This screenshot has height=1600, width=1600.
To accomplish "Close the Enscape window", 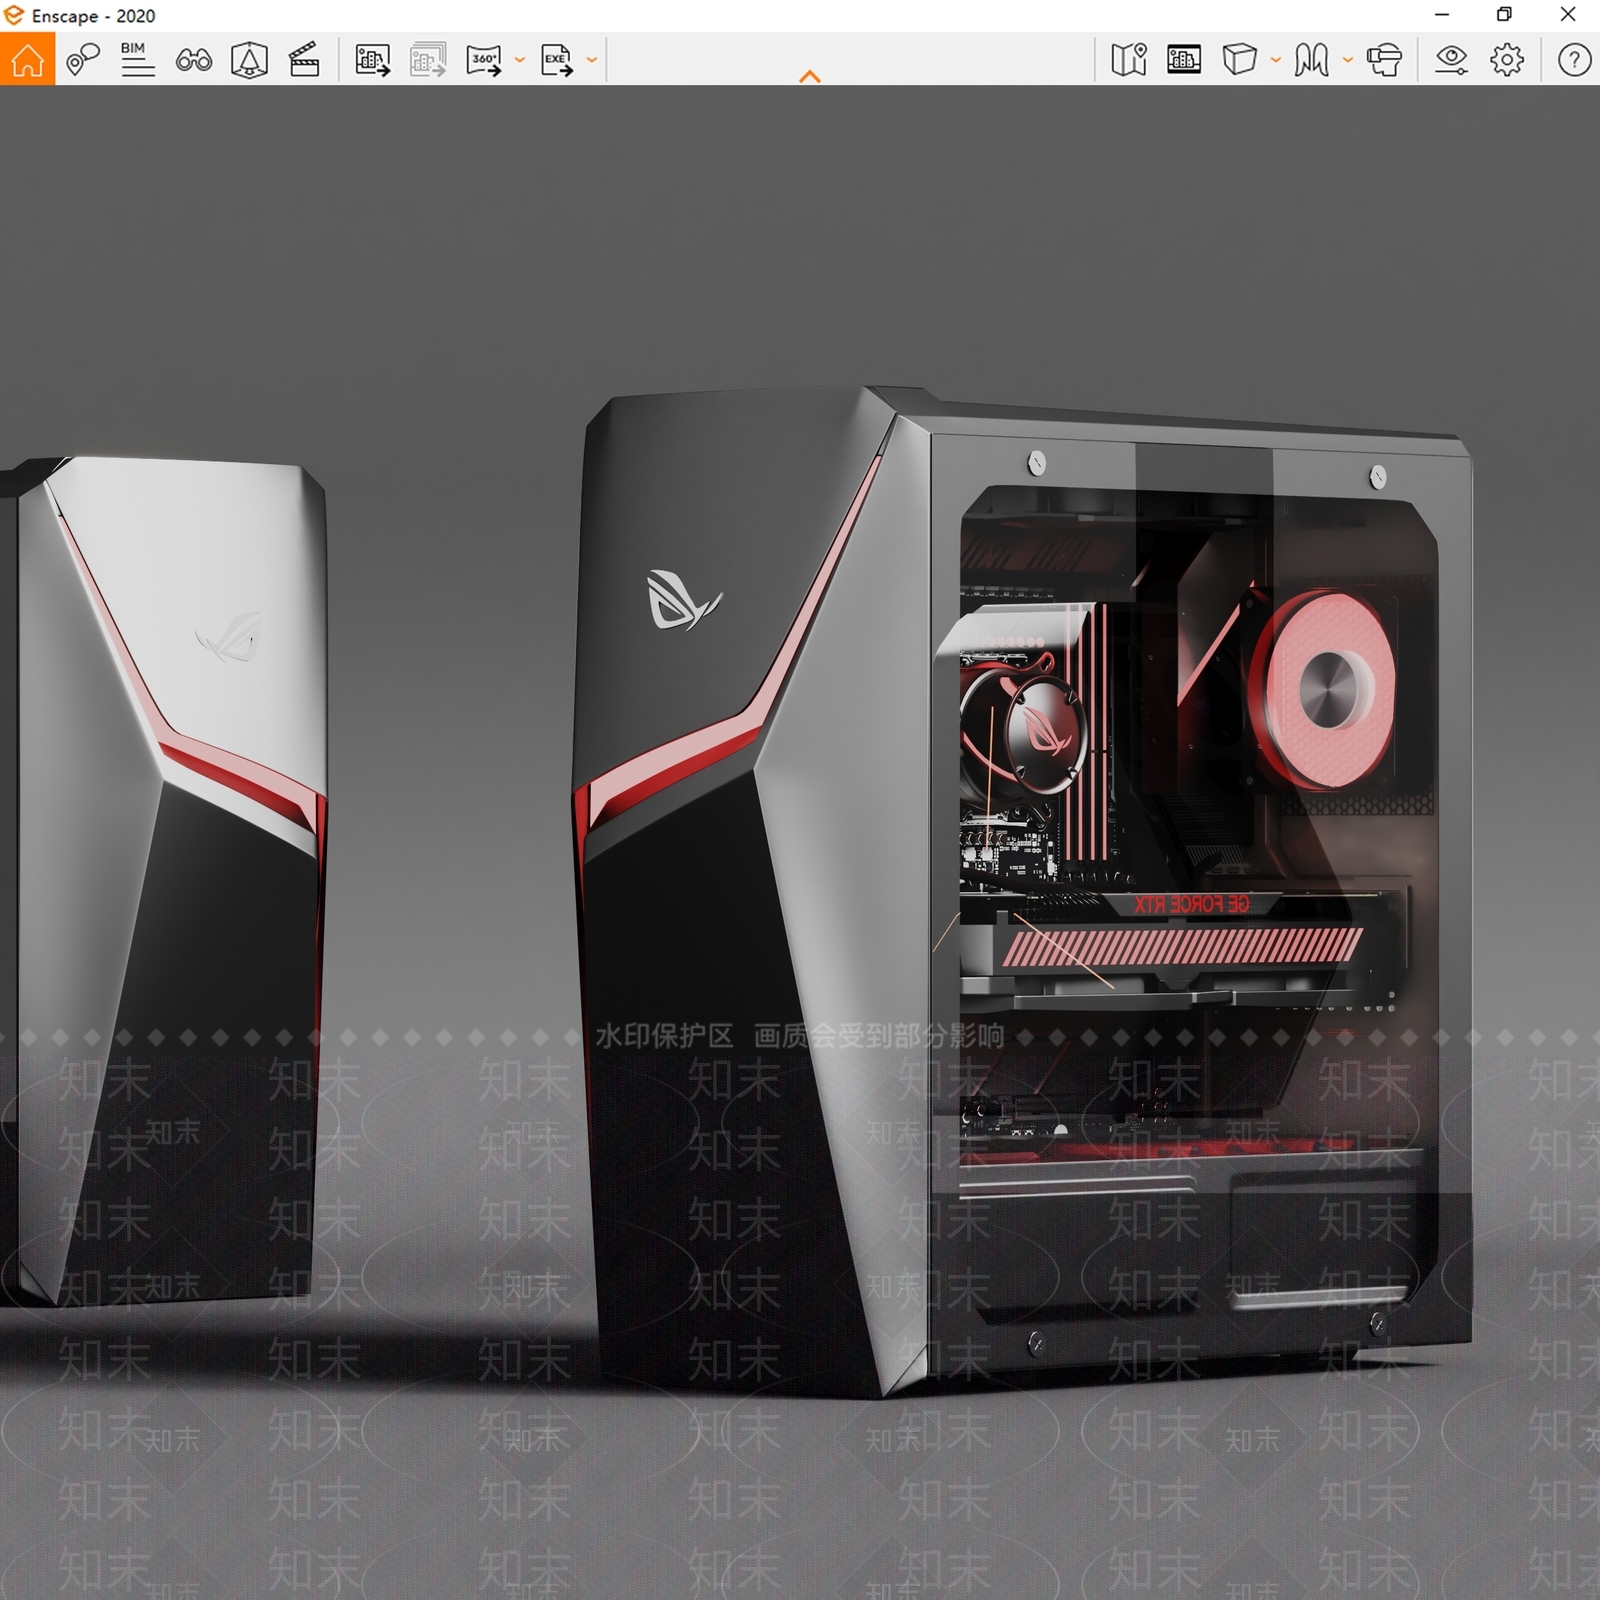I will [x=1568, y=15].
